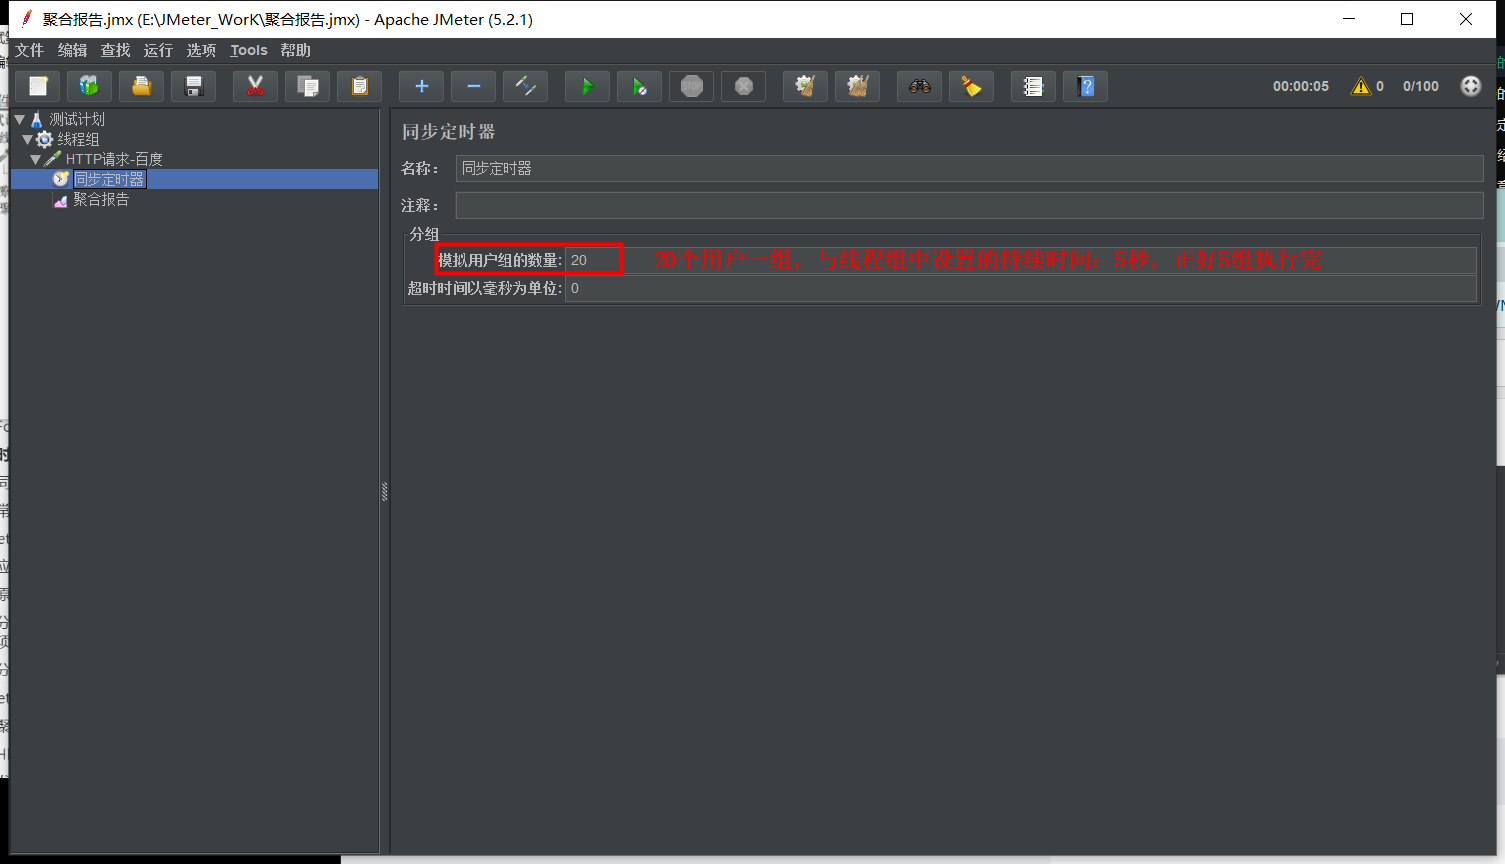Open the 文件 menu
This screenshot has width=1505, height=864.
29,50
